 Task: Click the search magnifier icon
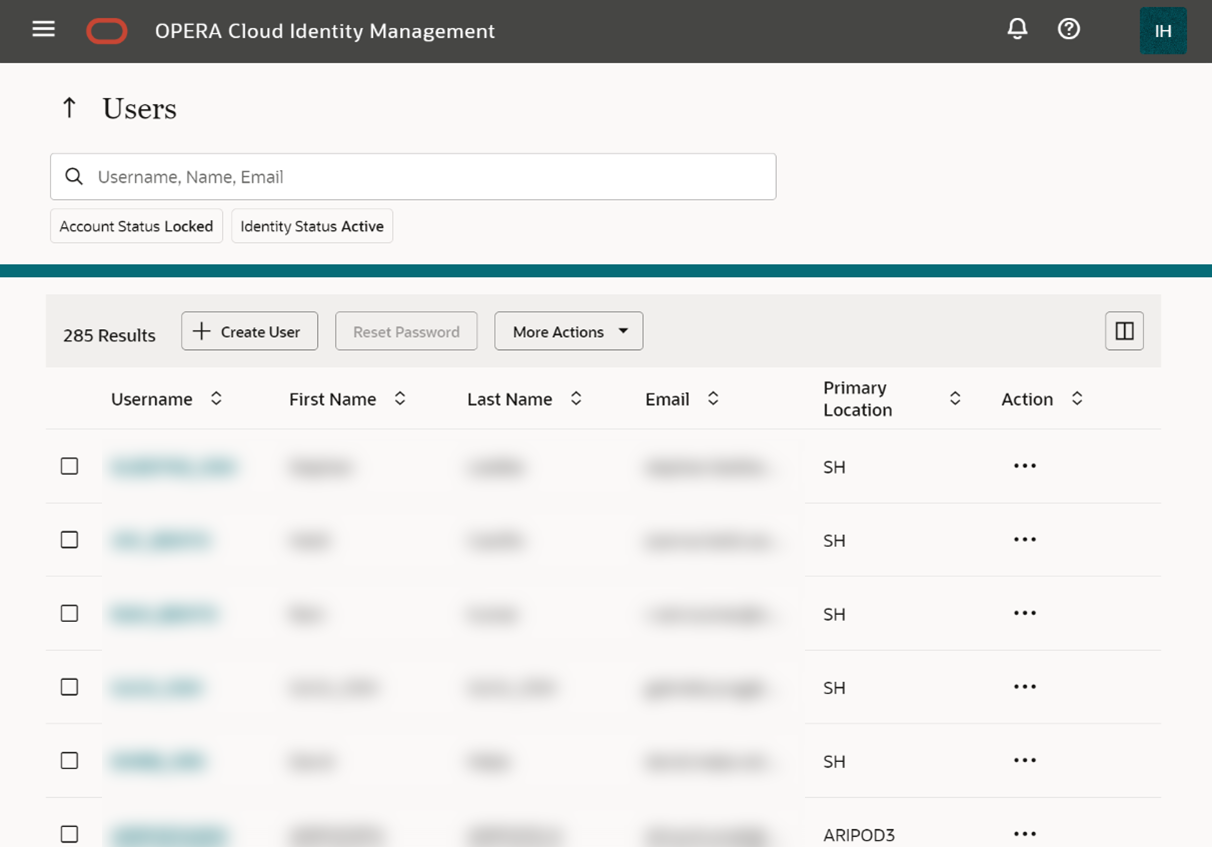point(74,177)
